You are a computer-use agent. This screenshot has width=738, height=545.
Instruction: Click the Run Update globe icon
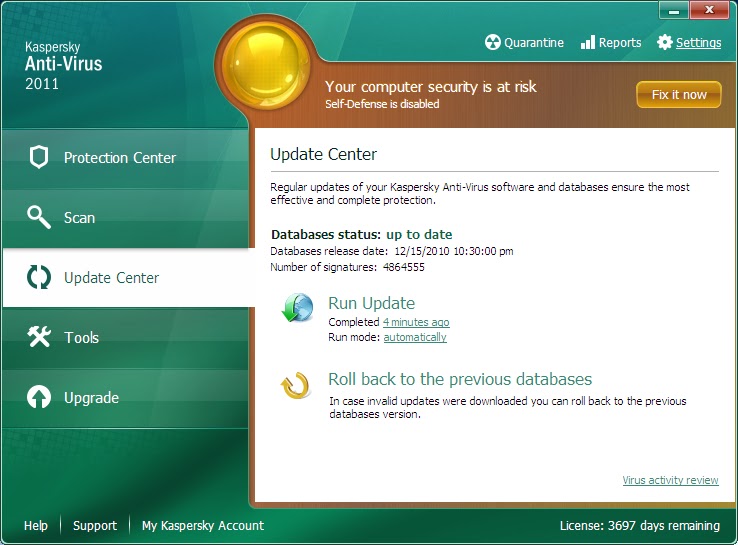297,308
